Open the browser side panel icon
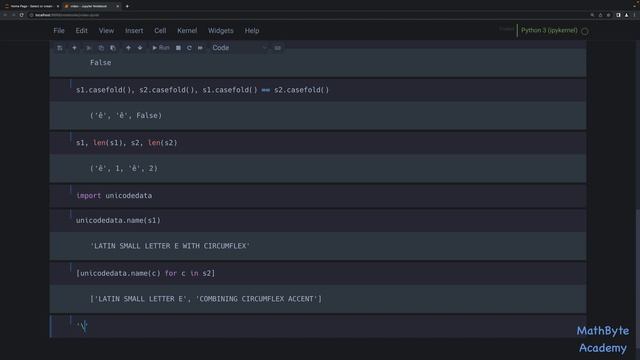Viewport: 640px width, 360px height. (x=618, y=15)
